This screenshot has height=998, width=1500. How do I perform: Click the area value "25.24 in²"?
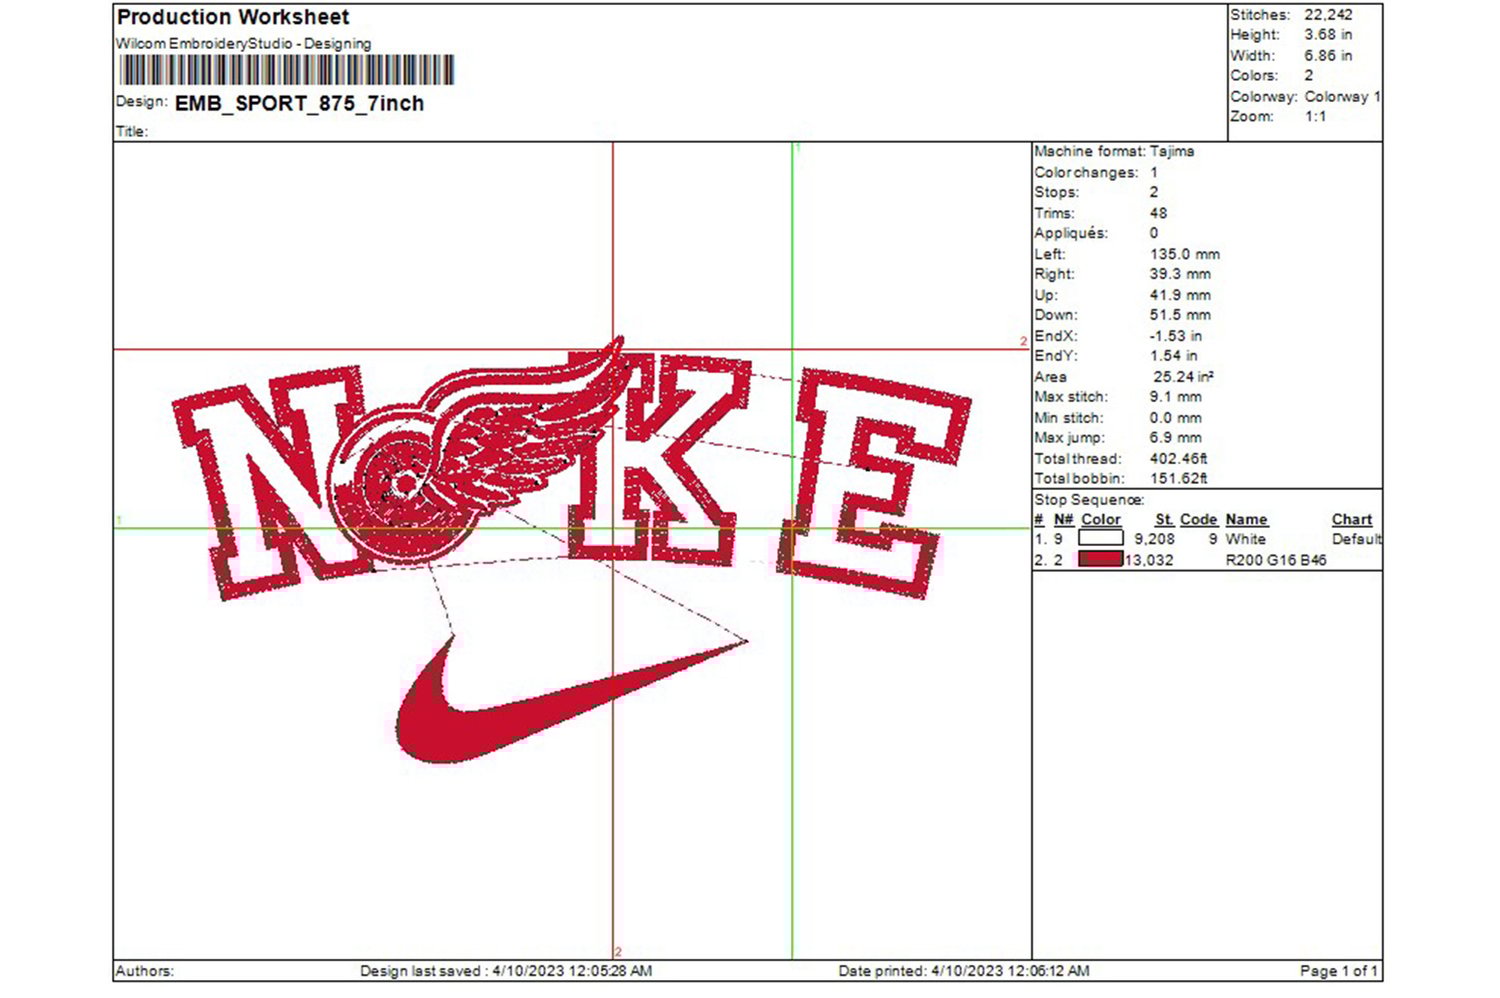(x=1184, y=377)
